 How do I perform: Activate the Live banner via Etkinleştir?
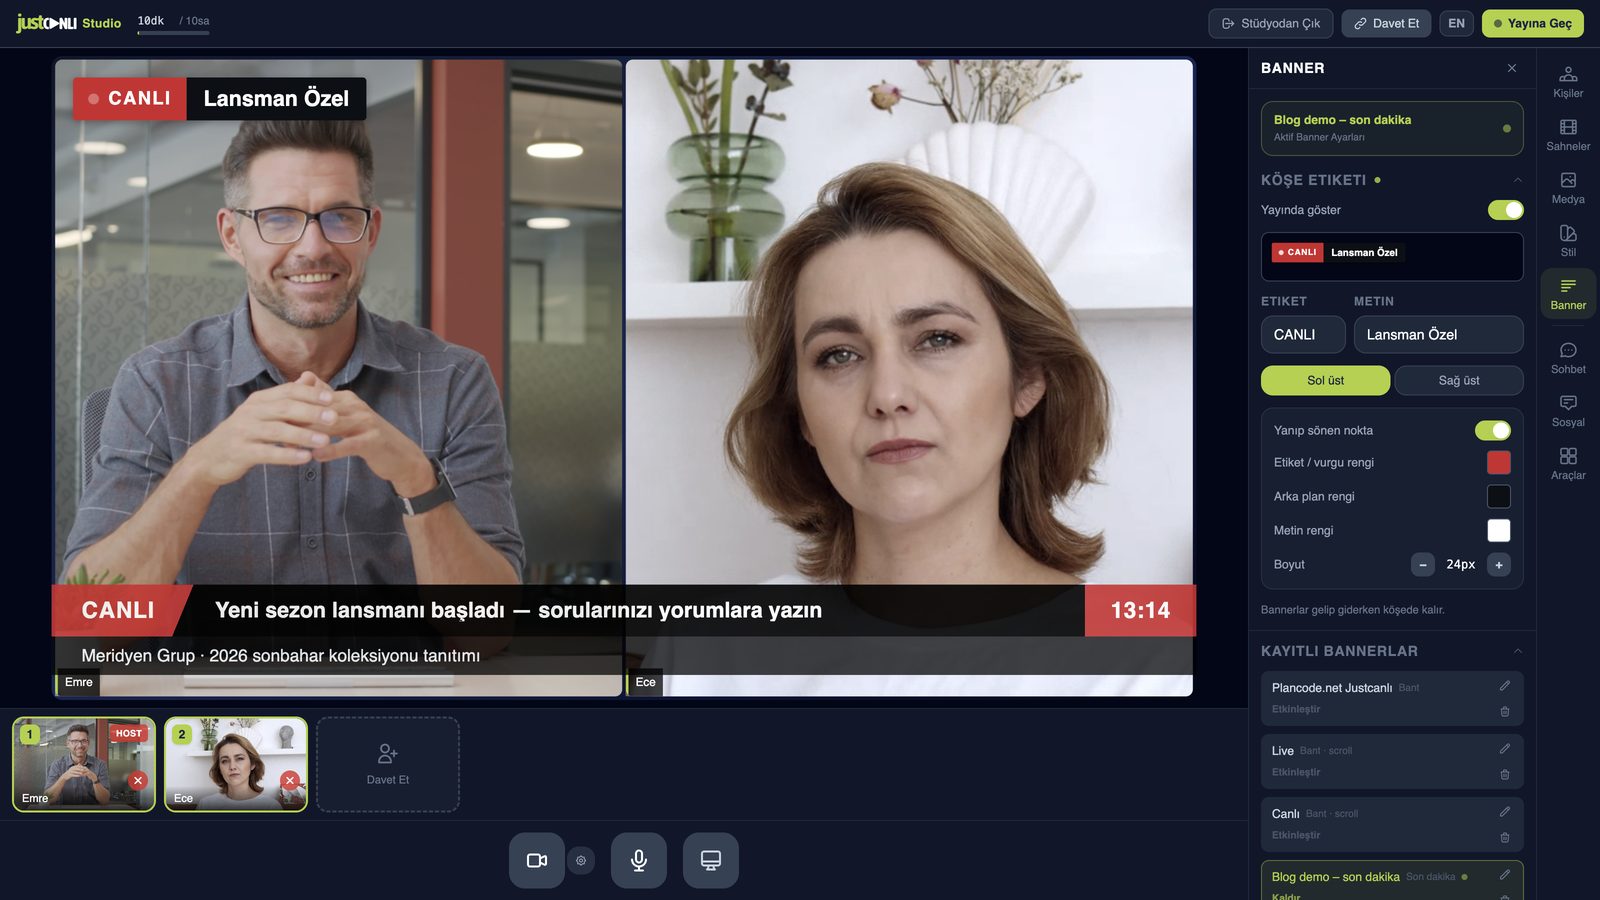click(x=1296, y=772)
